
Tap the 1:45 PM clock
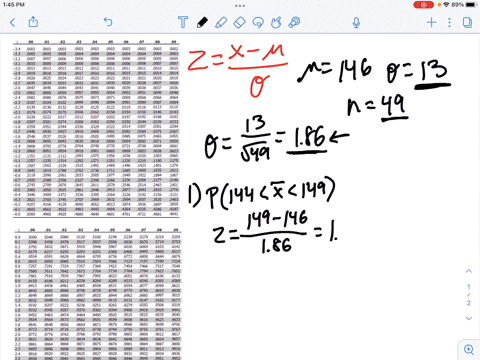(x=14, y=5)
